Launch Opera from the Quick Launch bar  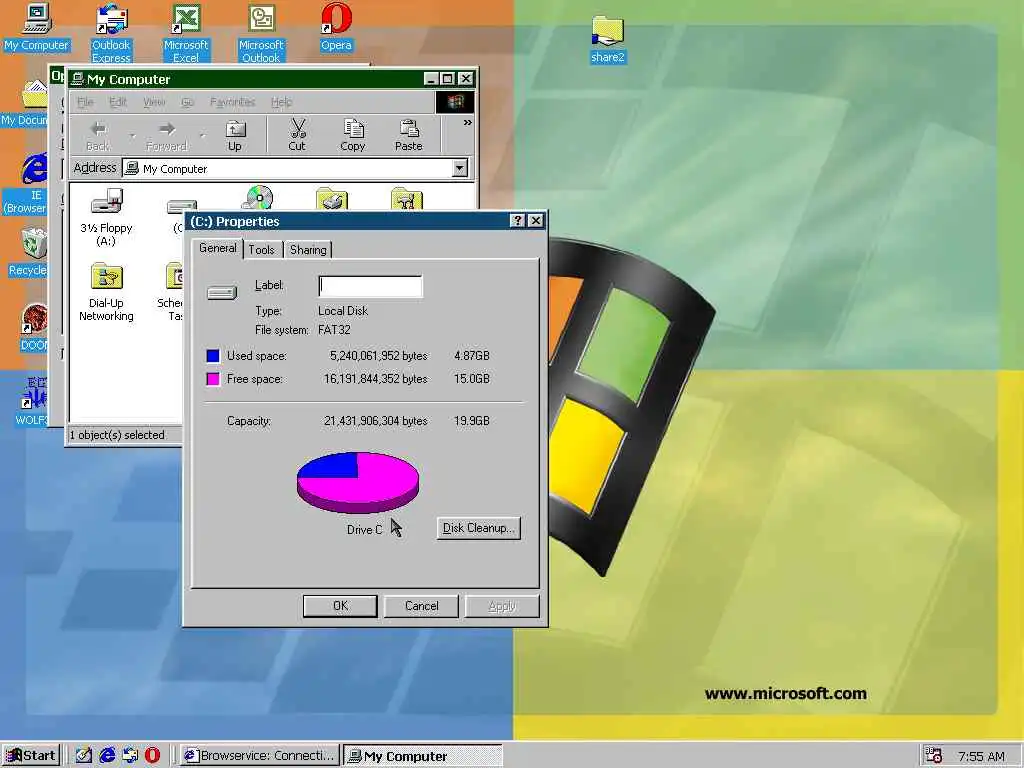(152, 756)
